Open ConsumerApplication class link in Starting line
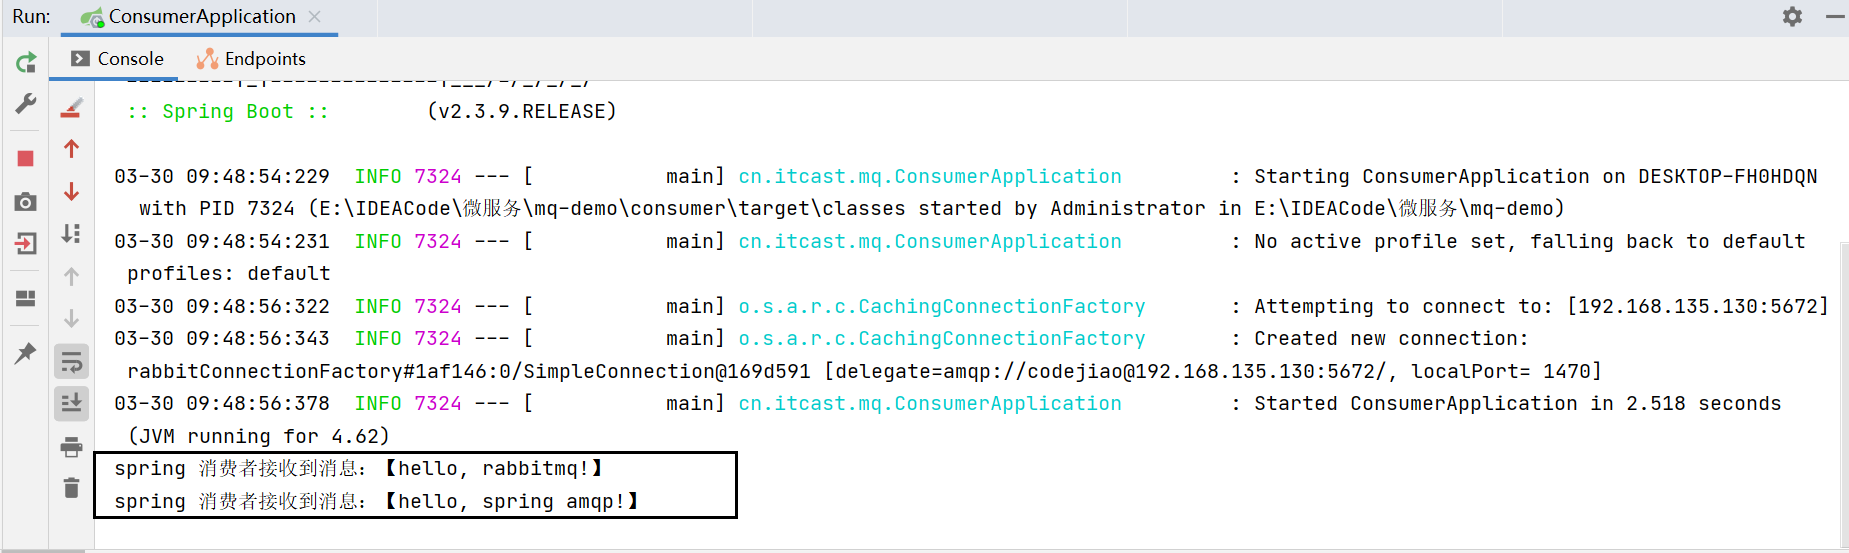Screen dimensions: 1849x553 point(930,177)
